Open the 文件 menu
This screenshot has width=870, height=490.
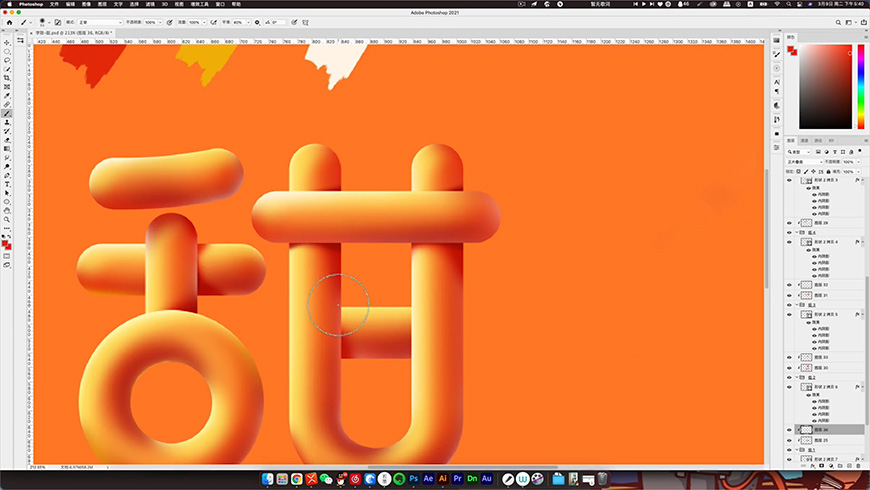tap(54, 4)
